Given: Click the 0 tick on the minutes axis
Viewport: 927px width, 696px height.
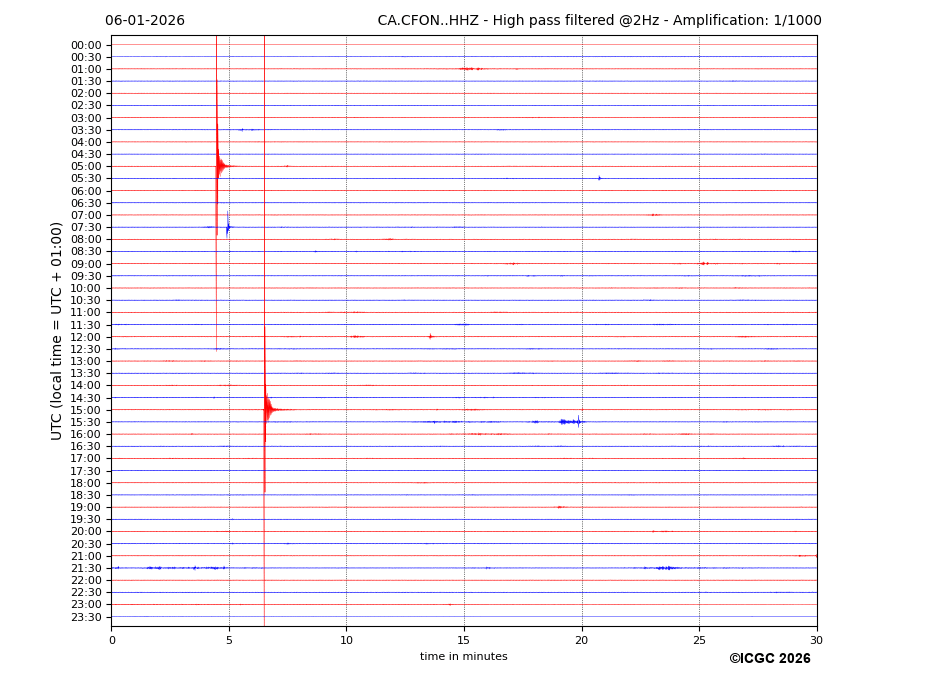Looking at the screenshot, I should (112, 640).
